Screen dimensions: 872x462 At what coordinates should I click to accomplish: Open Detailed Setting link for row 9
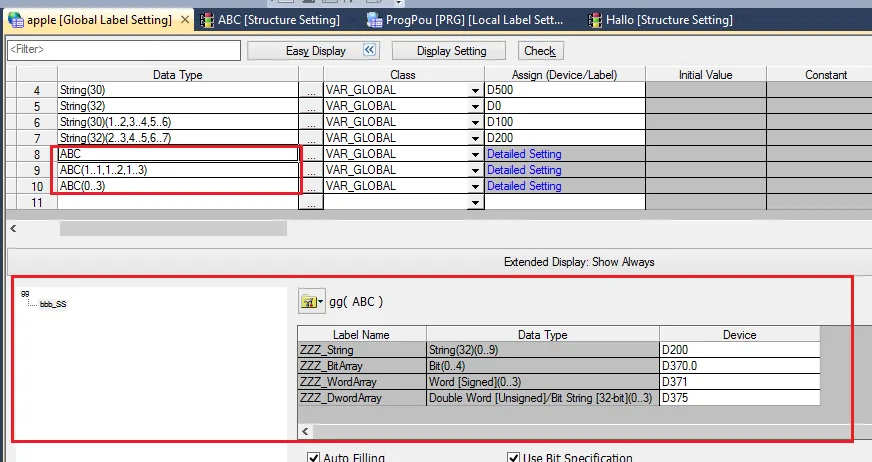[x=524, y=170]
